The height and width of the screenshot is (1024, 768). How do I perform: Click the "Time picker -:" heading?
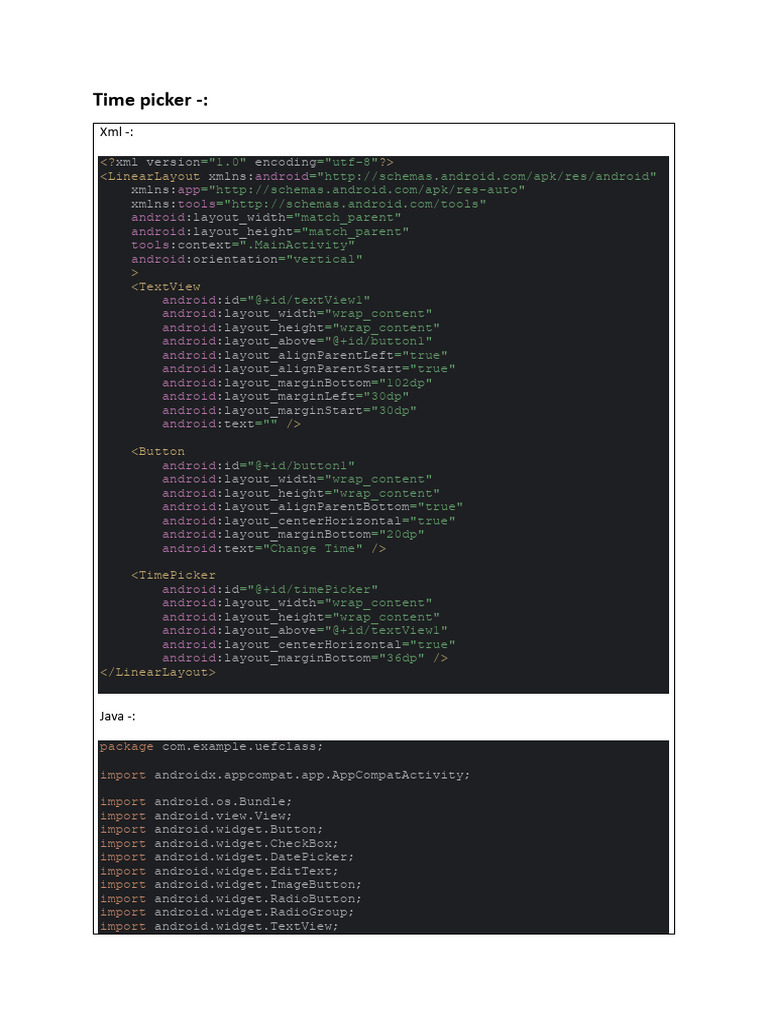click(x=150, y=100)
